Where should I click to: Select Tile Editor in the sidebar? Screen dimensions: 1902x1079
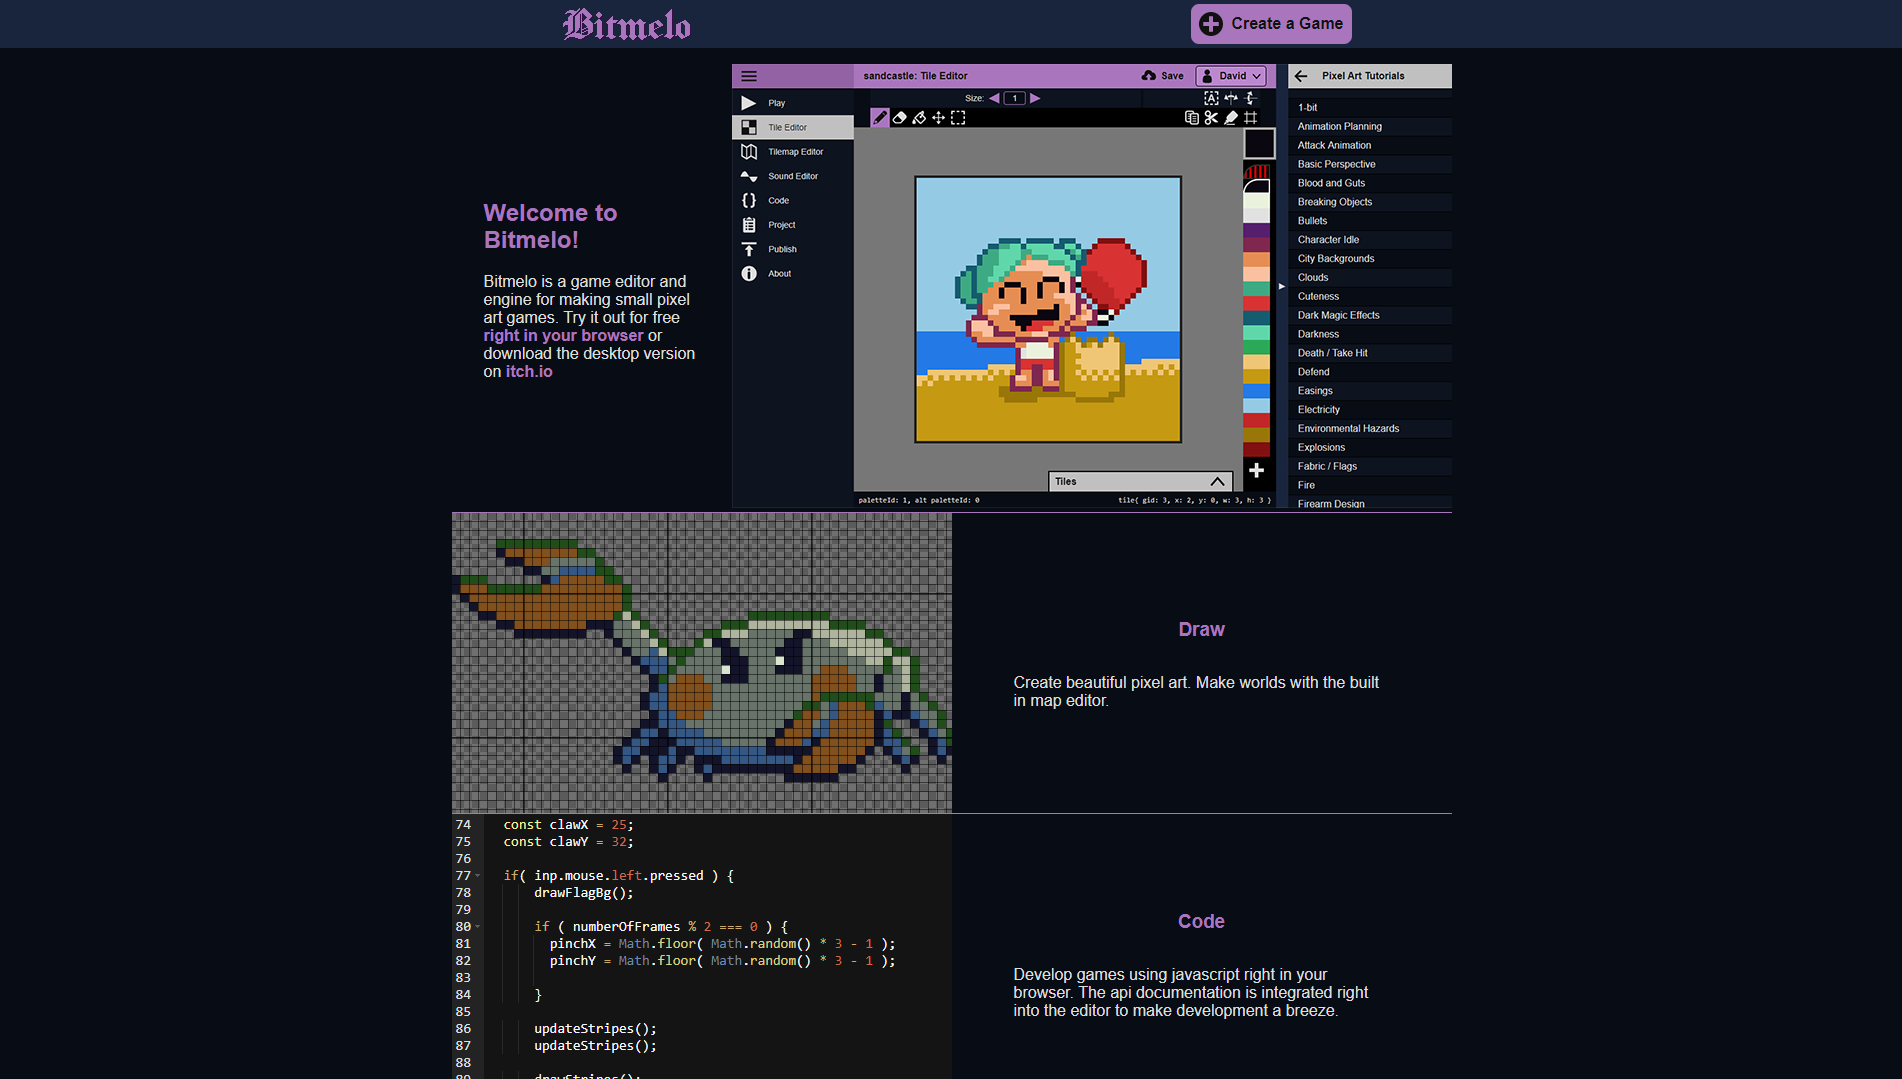[x=793, y=127]
